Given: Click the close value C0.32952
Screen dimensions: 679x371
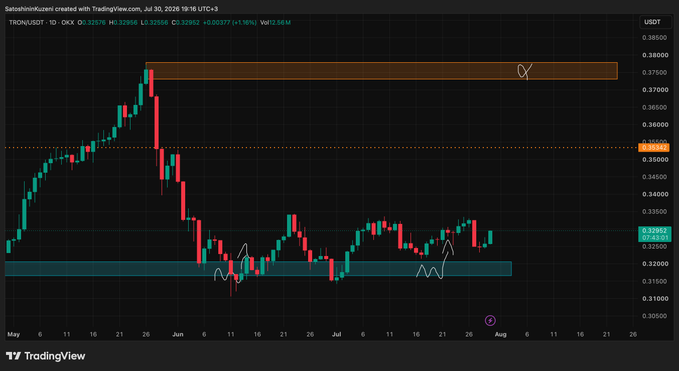Looking at the screenshot, I should pos(185,23).
